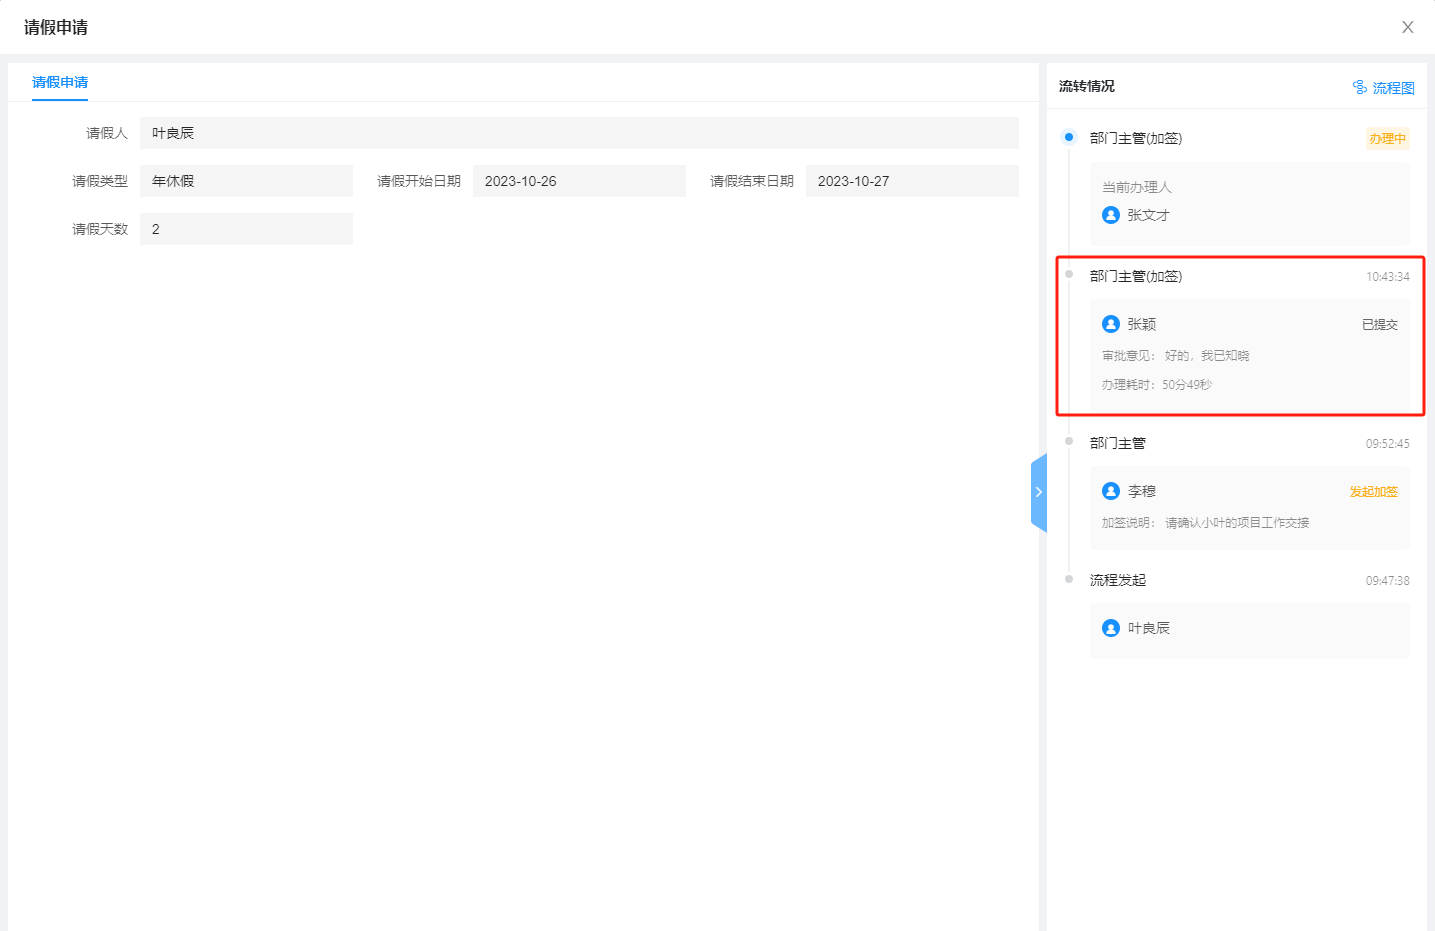
Task: Click the 已提交 status text
Action: click(1379, 325)
